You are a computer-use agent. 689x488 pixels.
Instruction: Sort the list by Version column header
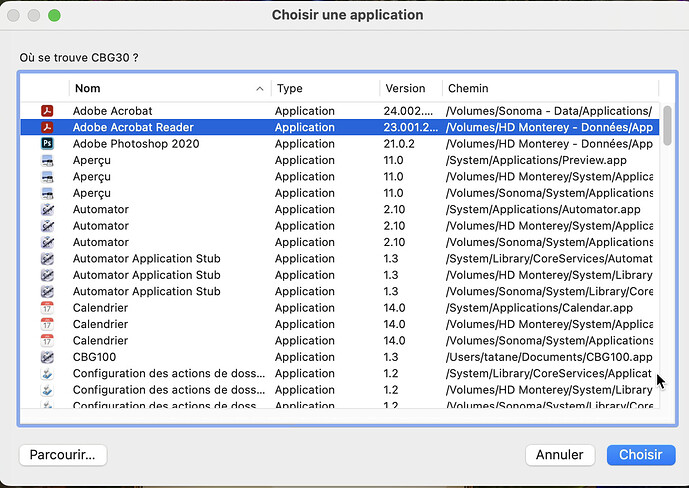coord(411,88)
